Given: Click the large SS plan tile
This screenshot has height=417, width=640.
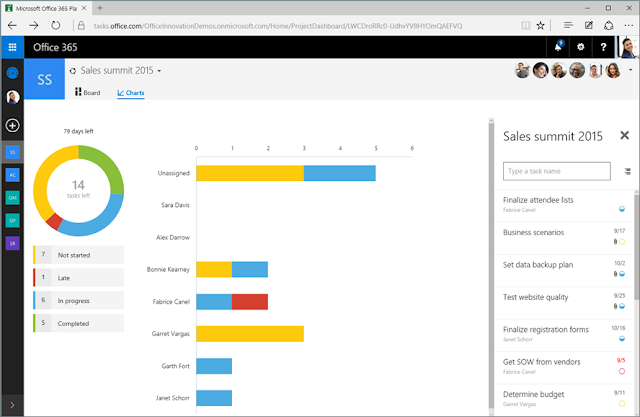Looking at the screenshot, I should tap(44, 79).
